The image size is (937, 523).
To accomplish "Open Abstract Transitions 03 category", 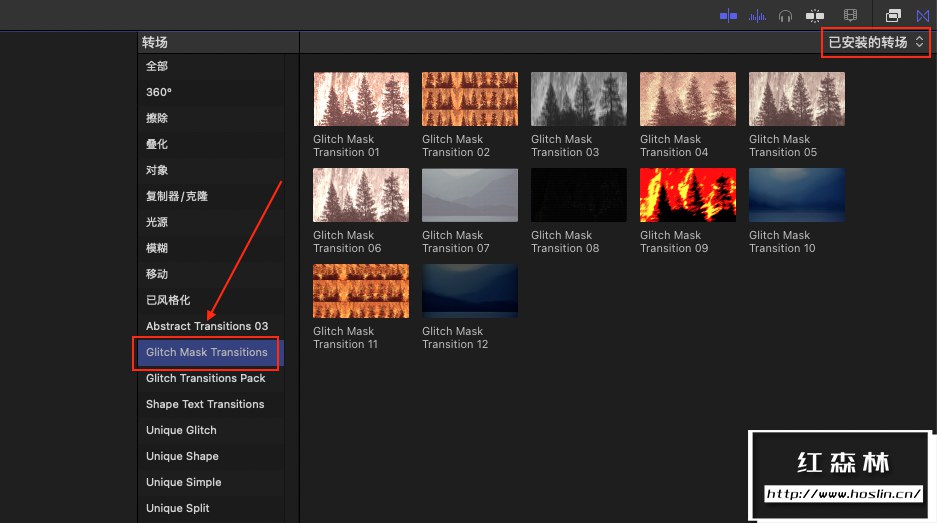I will pos(212,326).
